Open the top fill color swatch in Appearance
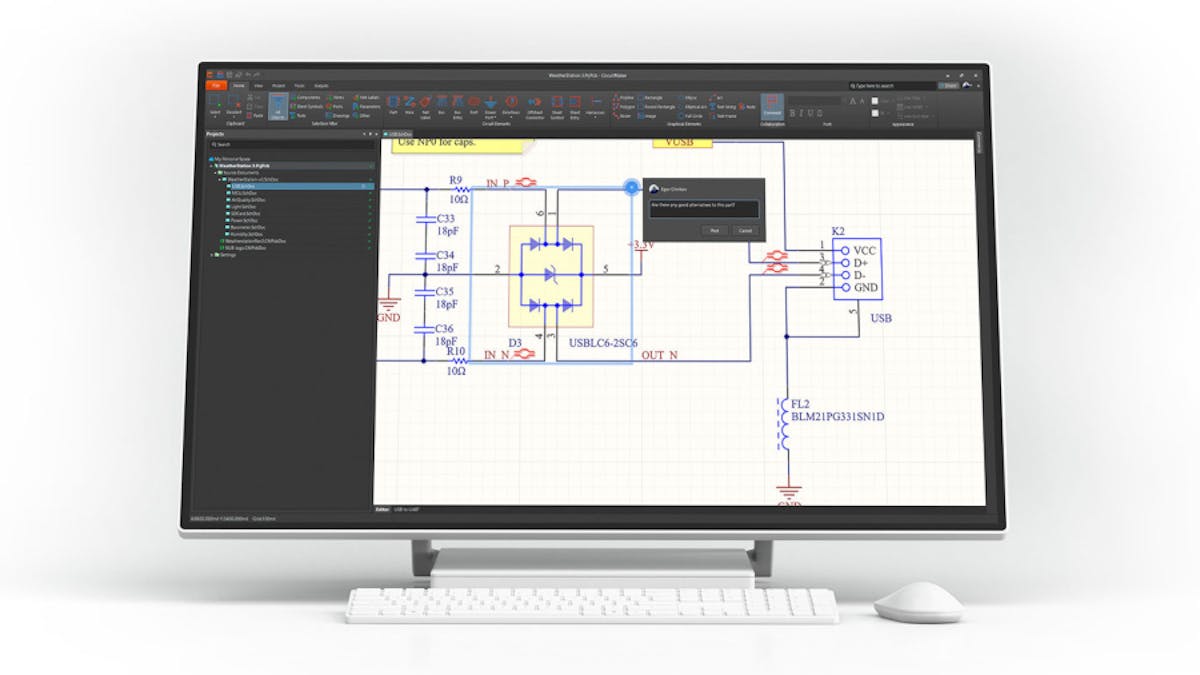 tap(875, 101)
